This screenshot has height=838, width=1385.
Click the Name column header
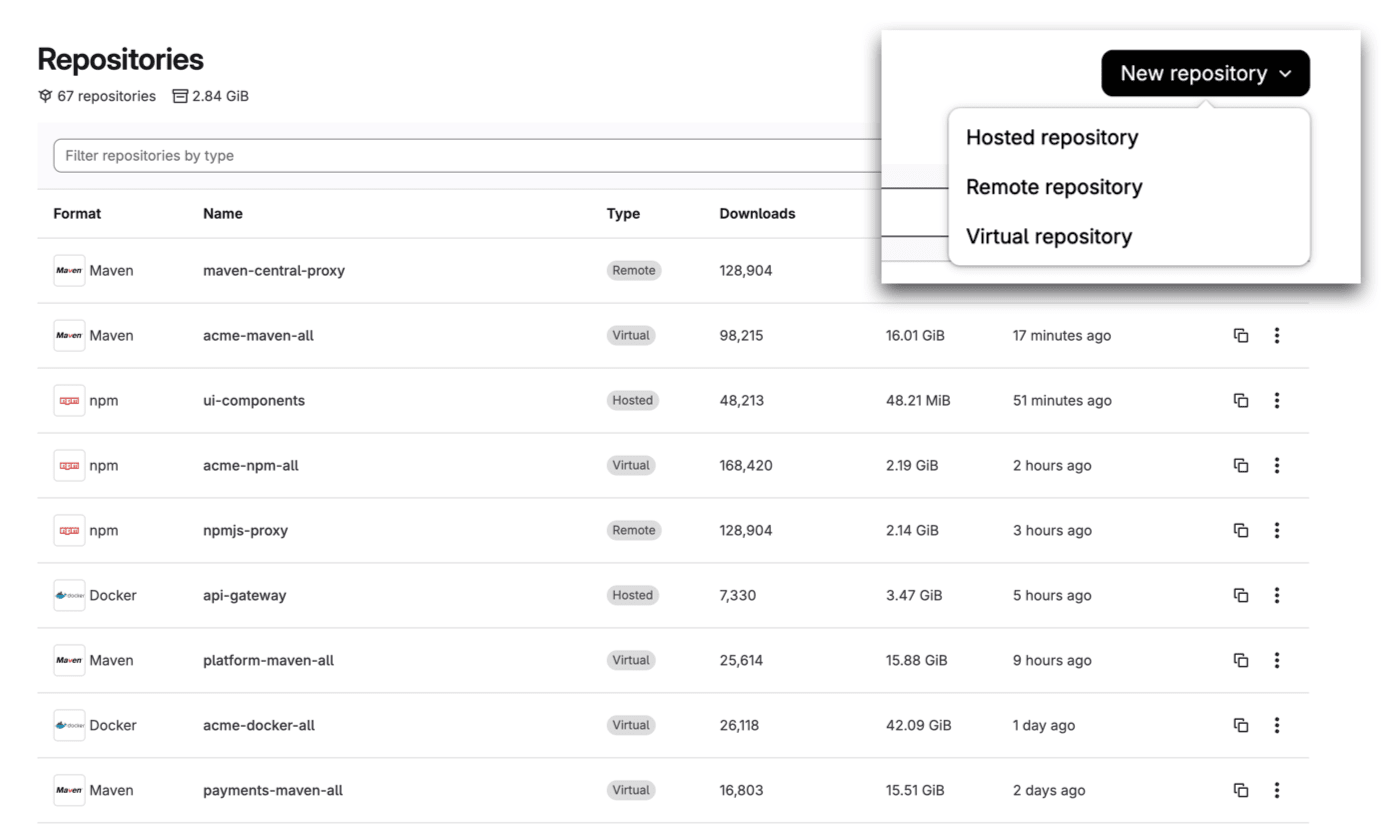(223, 214)
